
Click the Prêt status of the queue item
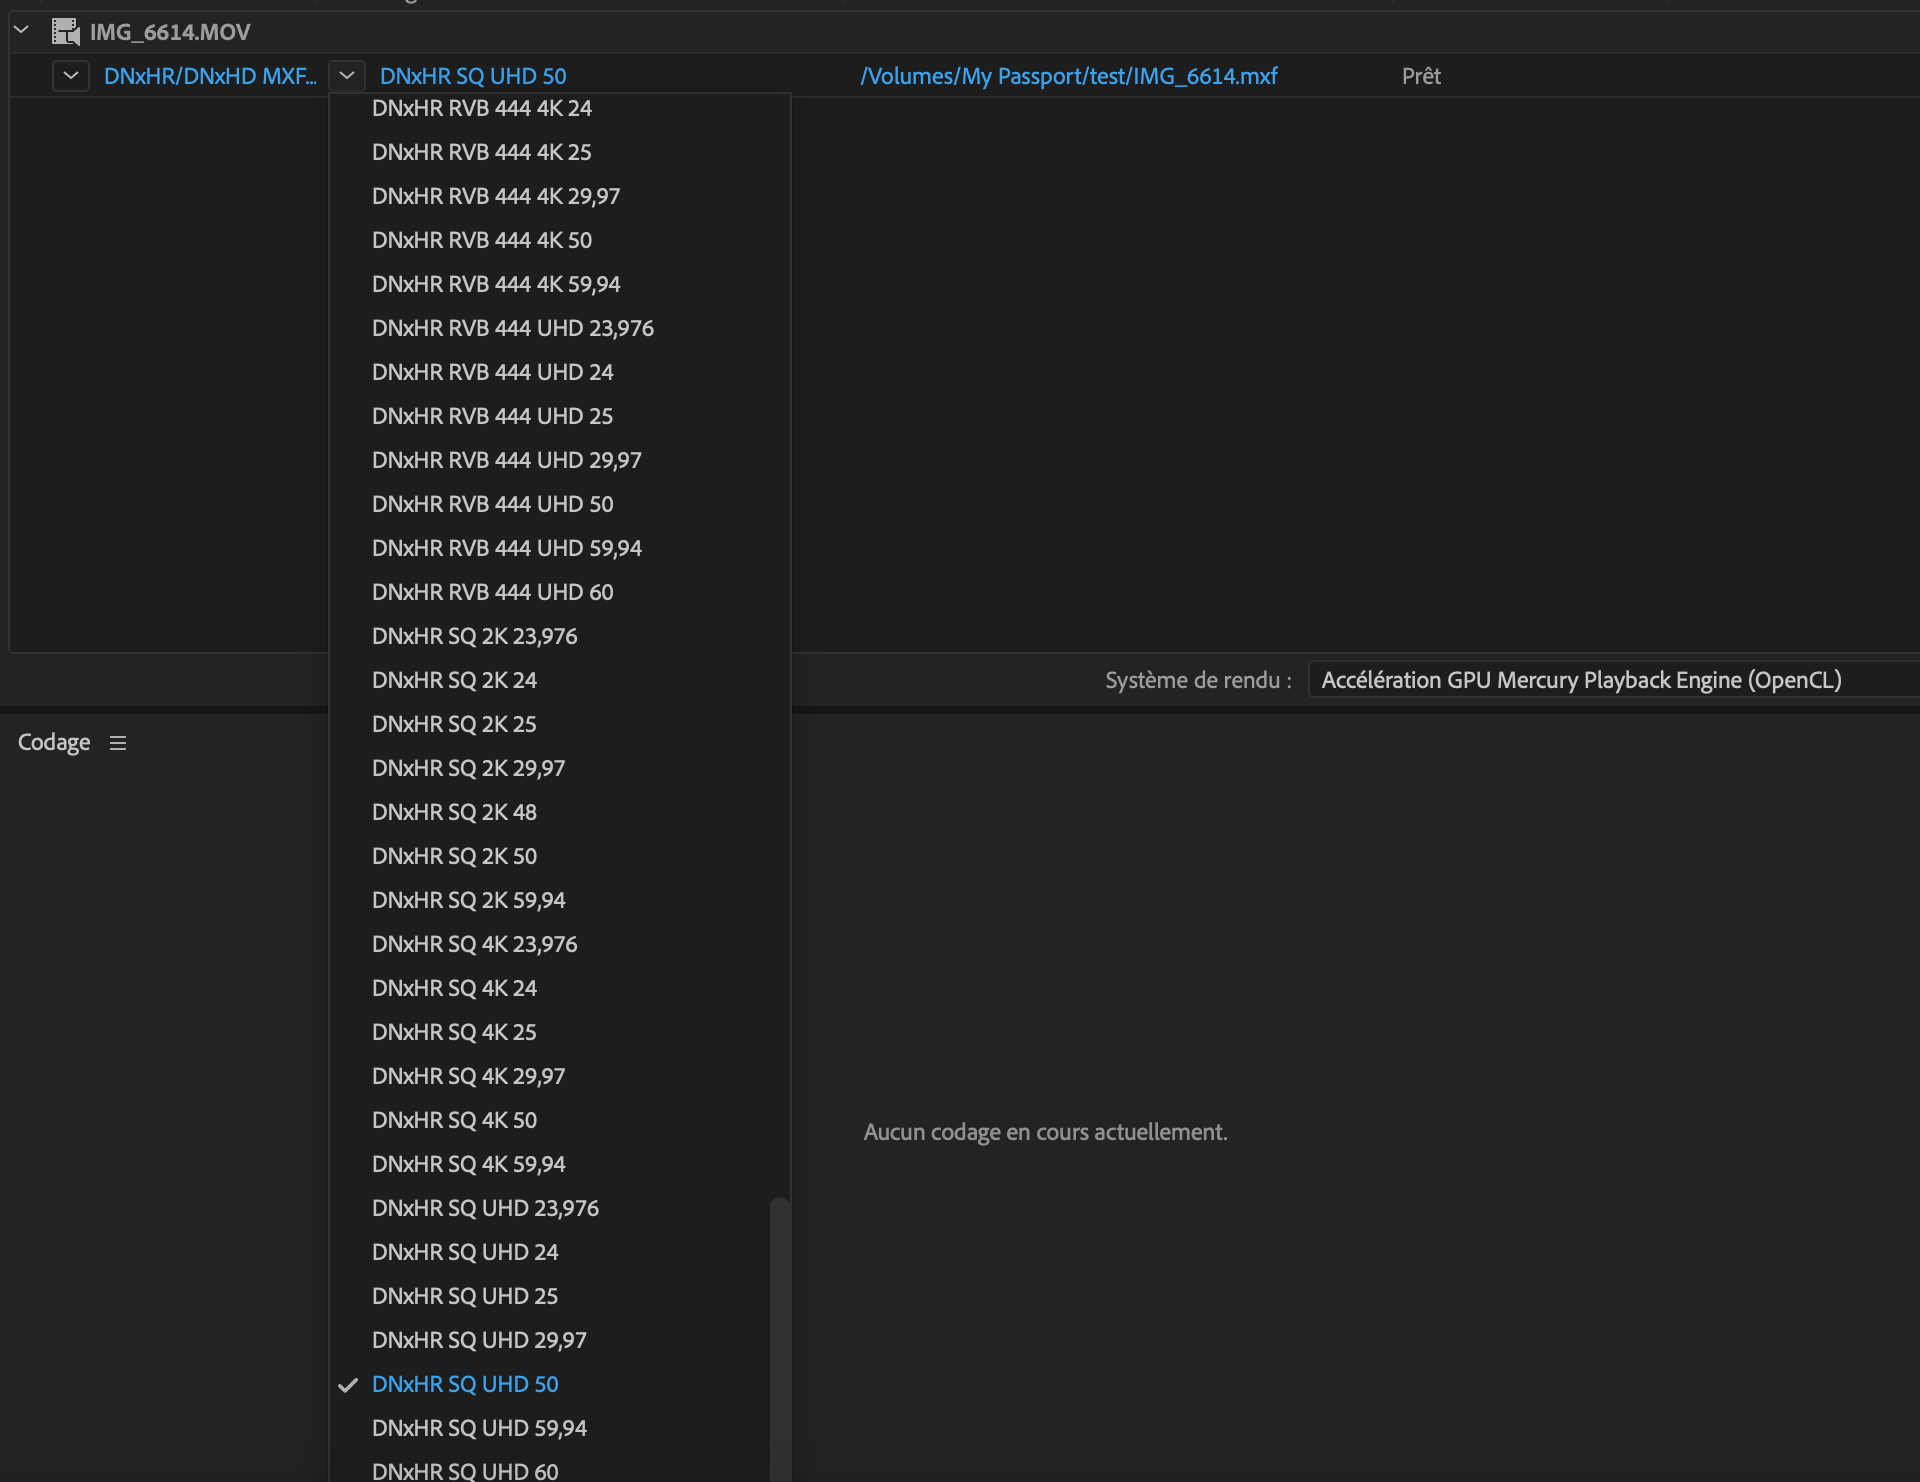click(x=1421, y=76)
